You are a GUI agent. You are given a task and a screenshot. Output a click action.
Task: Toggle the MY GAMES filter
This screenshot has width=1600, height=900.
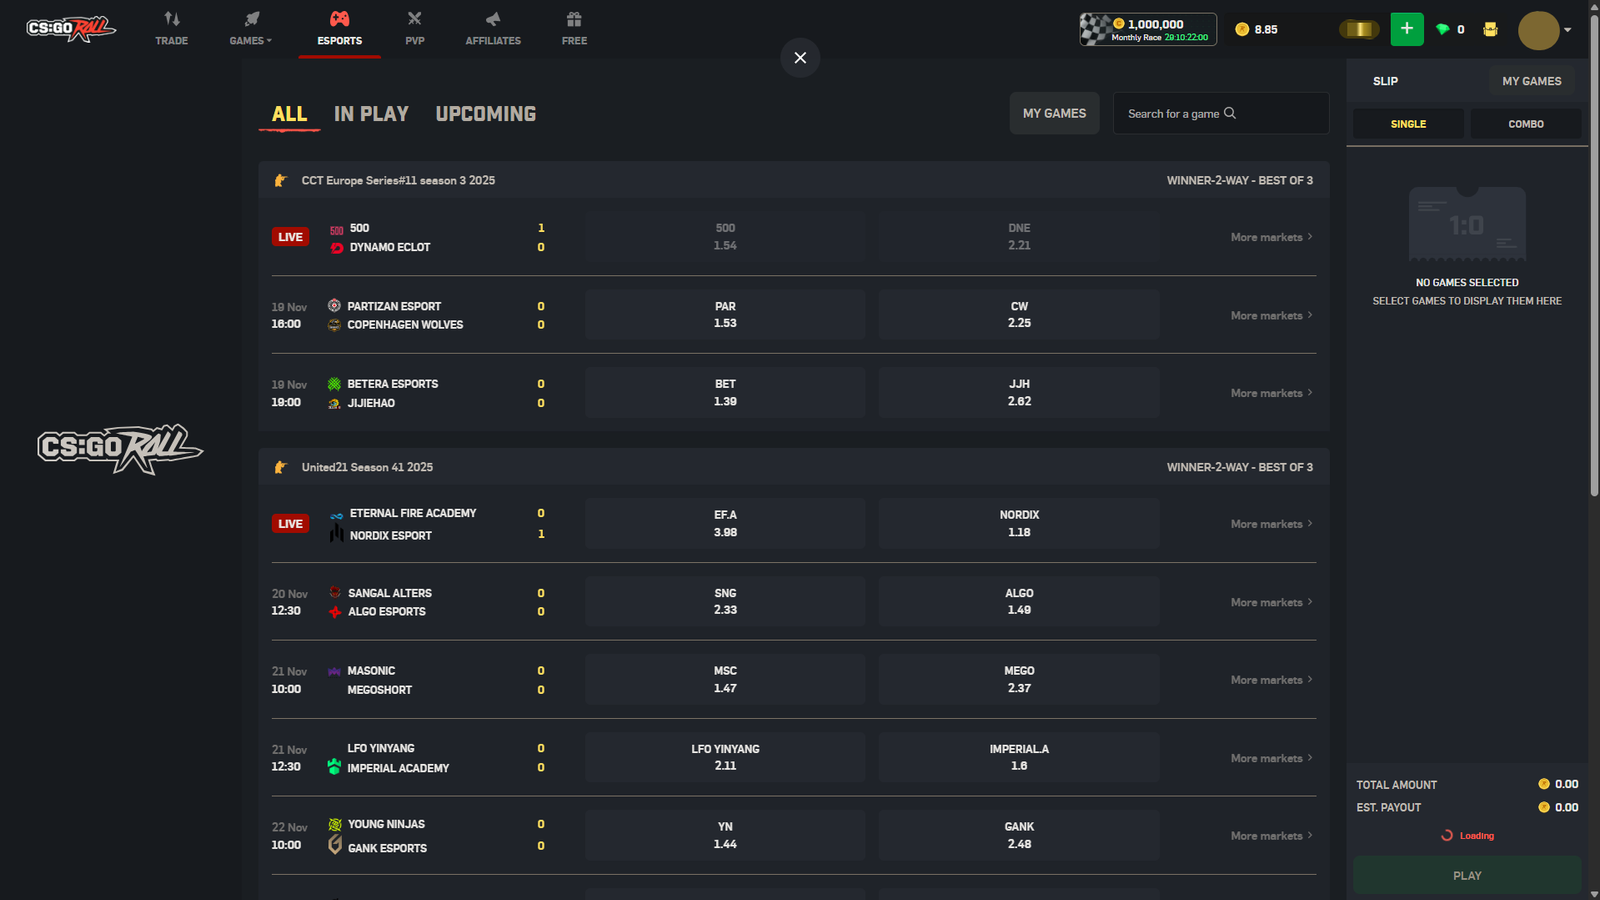[1054, 113]
